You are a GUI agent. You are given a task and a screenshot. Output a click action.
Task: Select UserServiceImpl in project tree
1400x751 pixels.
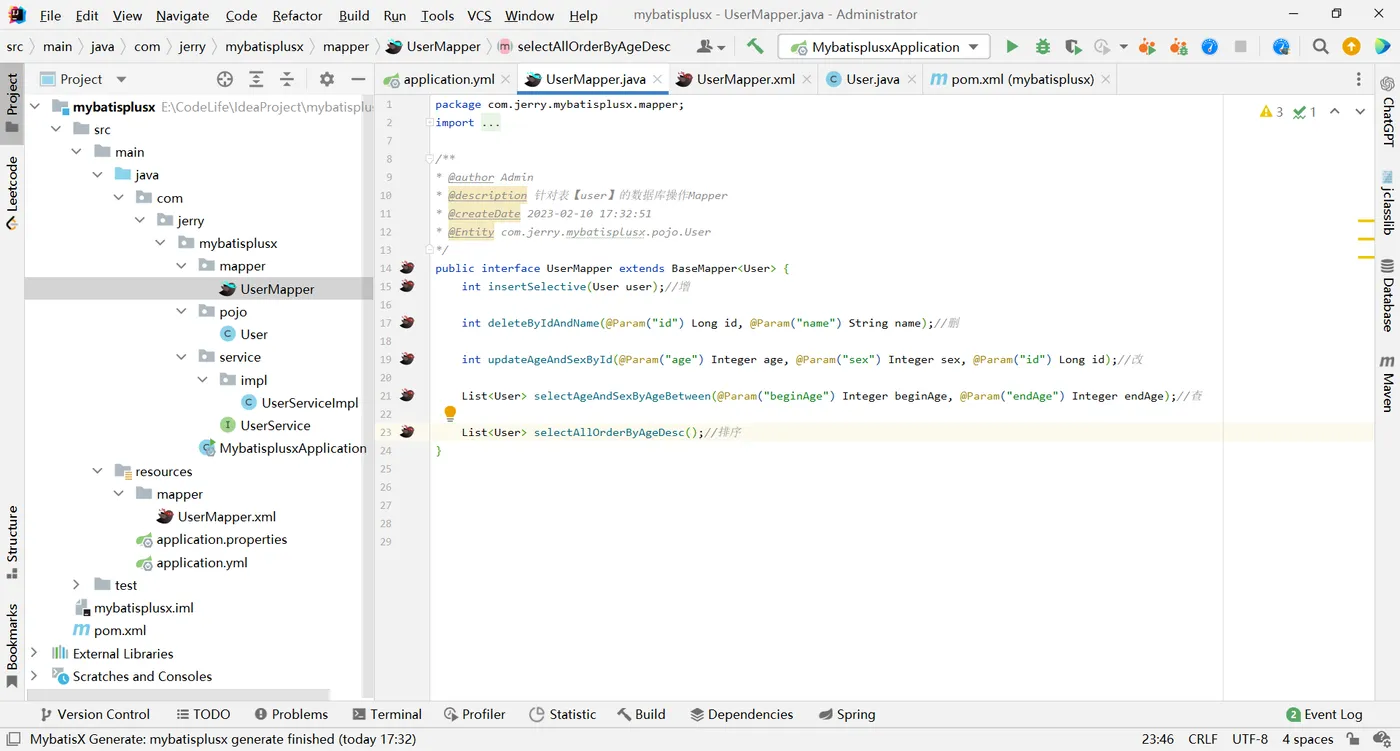pos(310,402)
